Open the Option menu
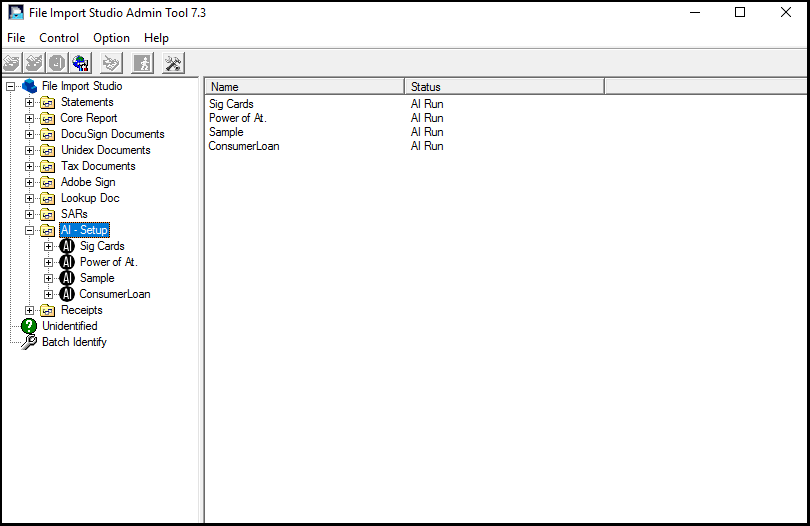Screen dimensions: 810x526 coord(111,38)
